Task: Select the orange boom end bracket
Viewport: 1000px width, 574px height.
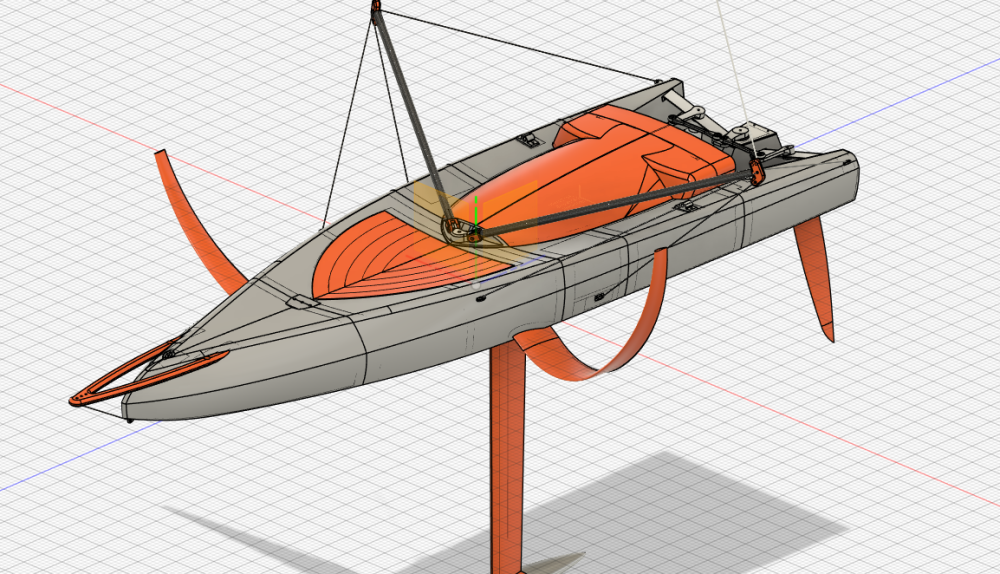Action: click(756, 173)
